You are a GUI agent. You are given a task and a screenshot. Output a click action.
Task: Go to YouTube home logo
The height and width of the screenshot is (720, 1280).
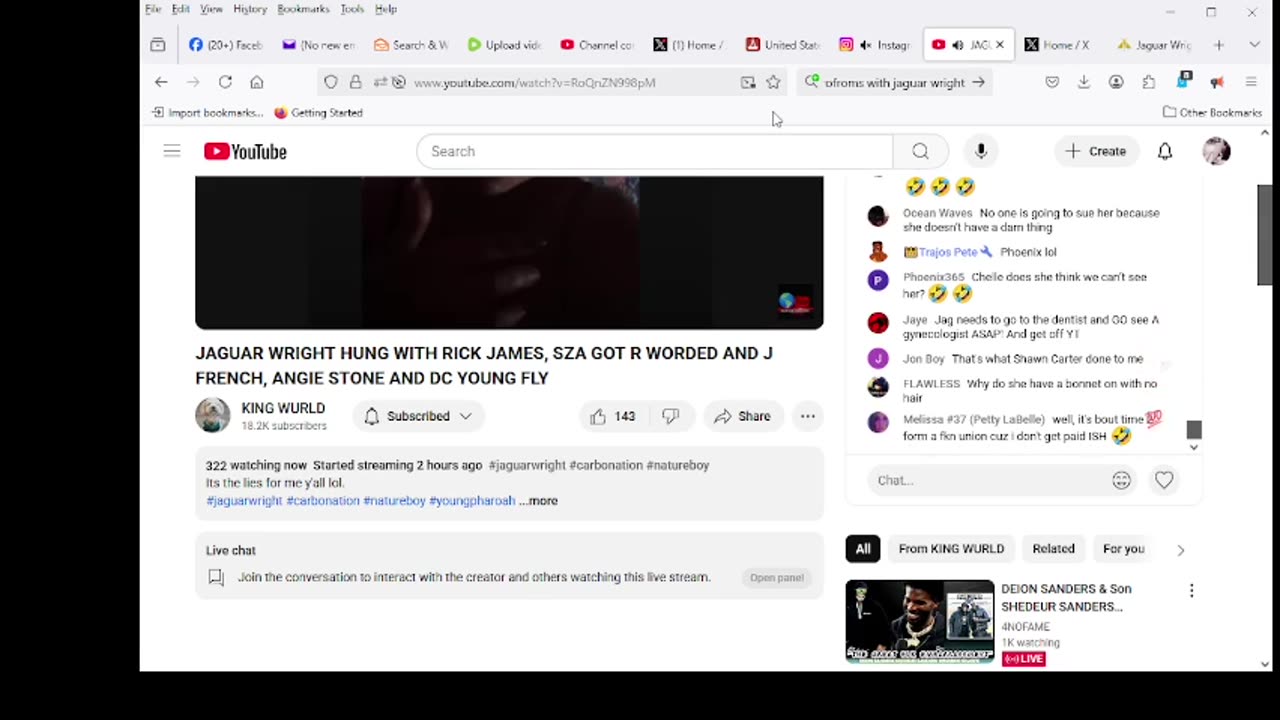pyautogui.click(x=245, y=151)
